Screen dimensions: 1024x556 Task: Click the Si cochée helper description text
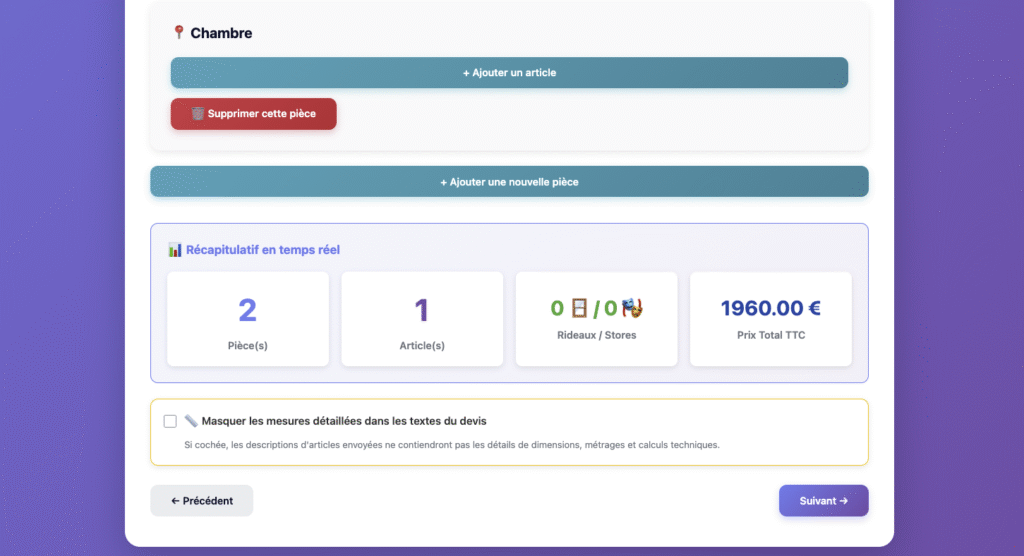click(451, 445)
